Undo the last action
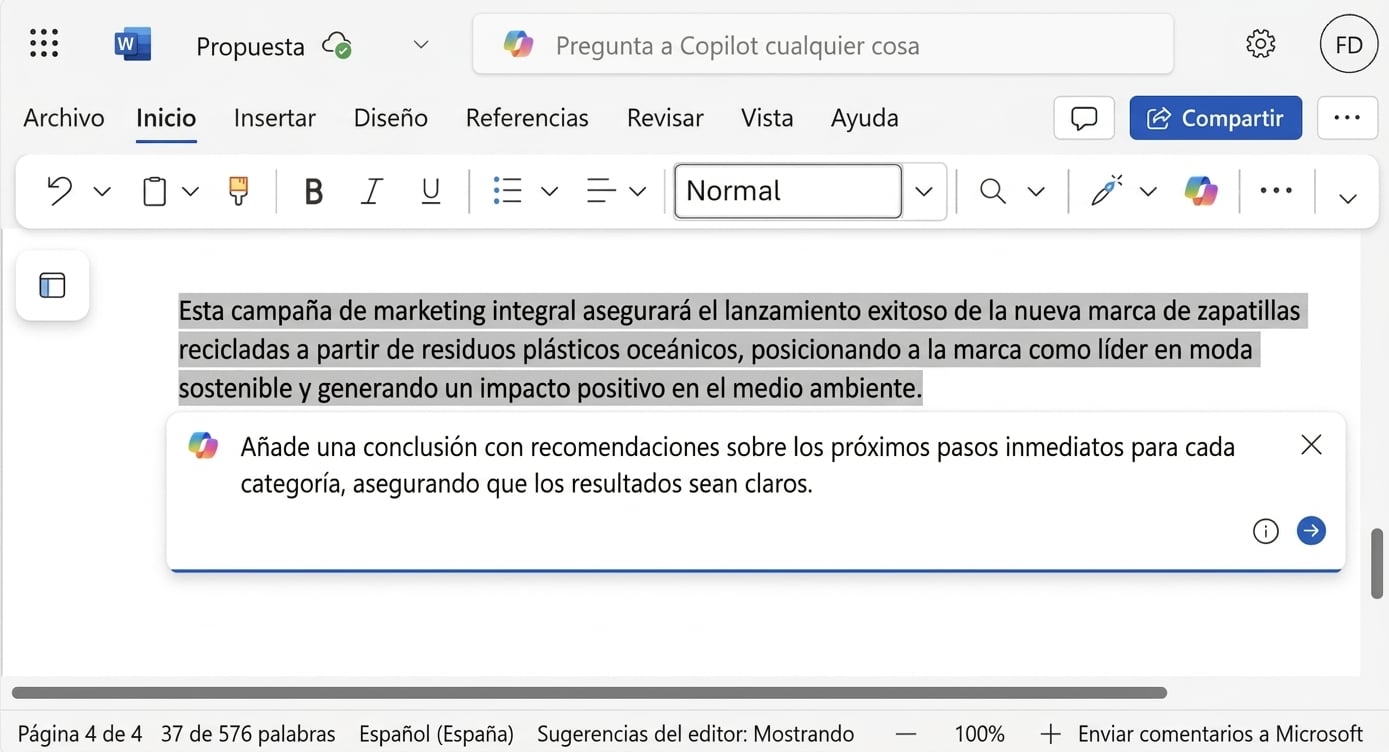Screen dimensions: 1389x752 tap(60, 191)
